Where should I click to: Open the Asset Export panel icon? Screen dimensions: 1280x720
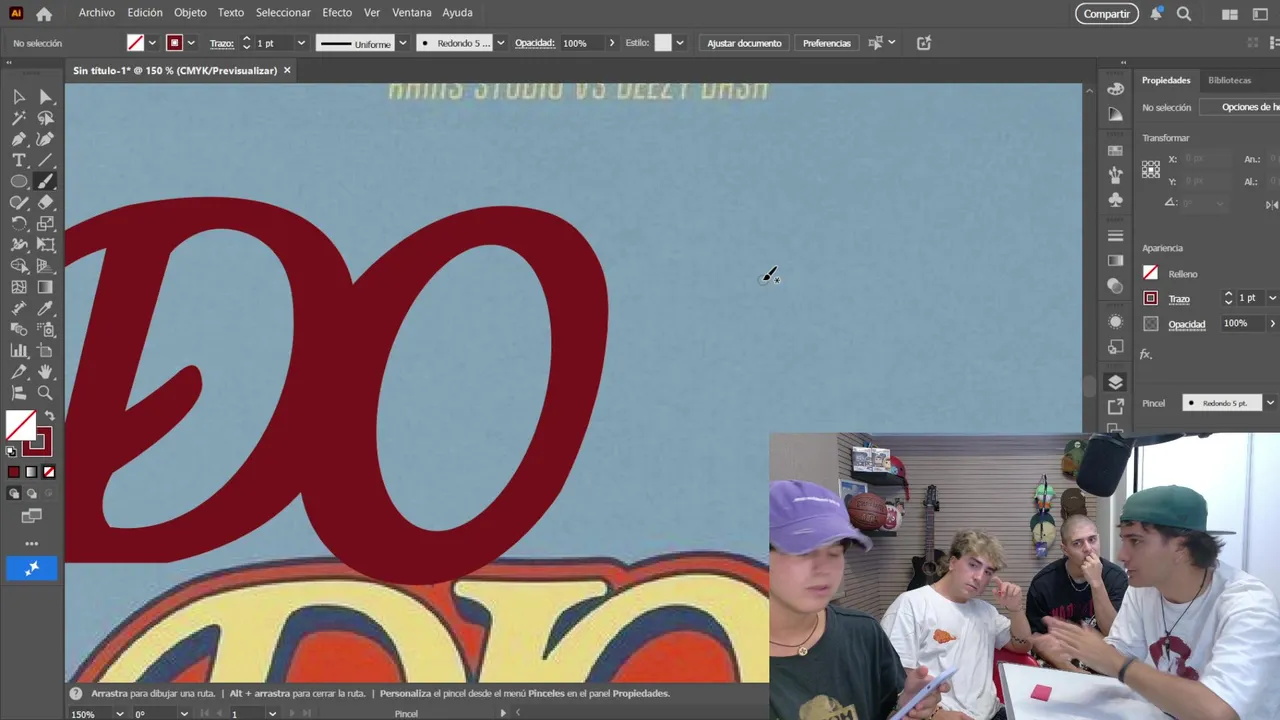pyautogui.click(x=1116, y=406)
